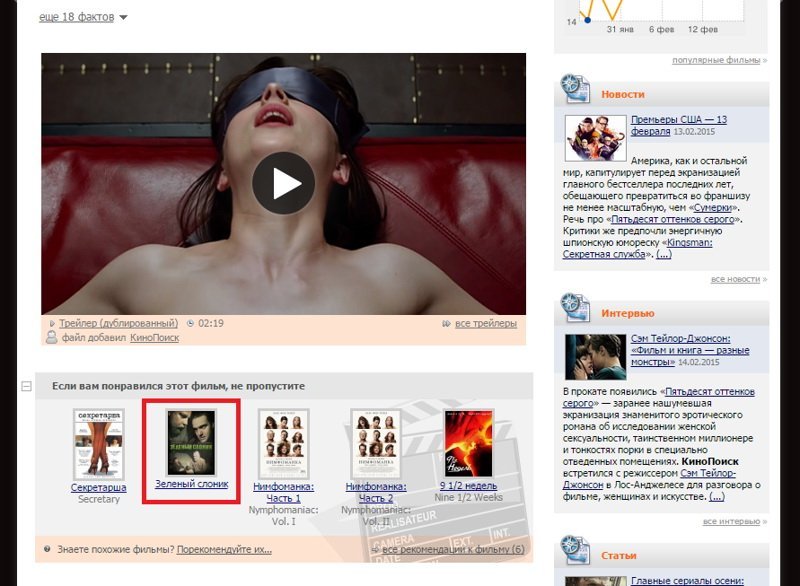
Task: Go to 'все новости' page
Action: (x=735, y=279)
